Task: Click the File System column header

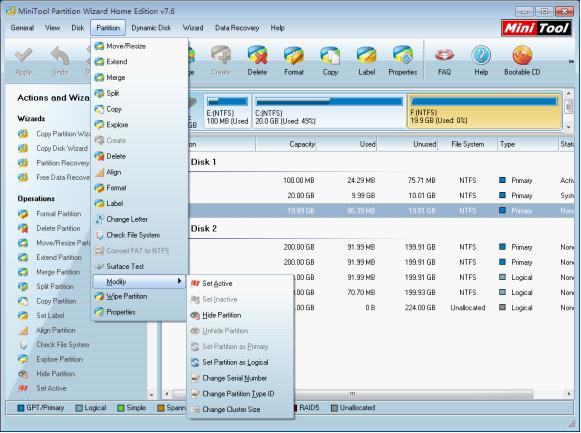Action: click(468, 144)
